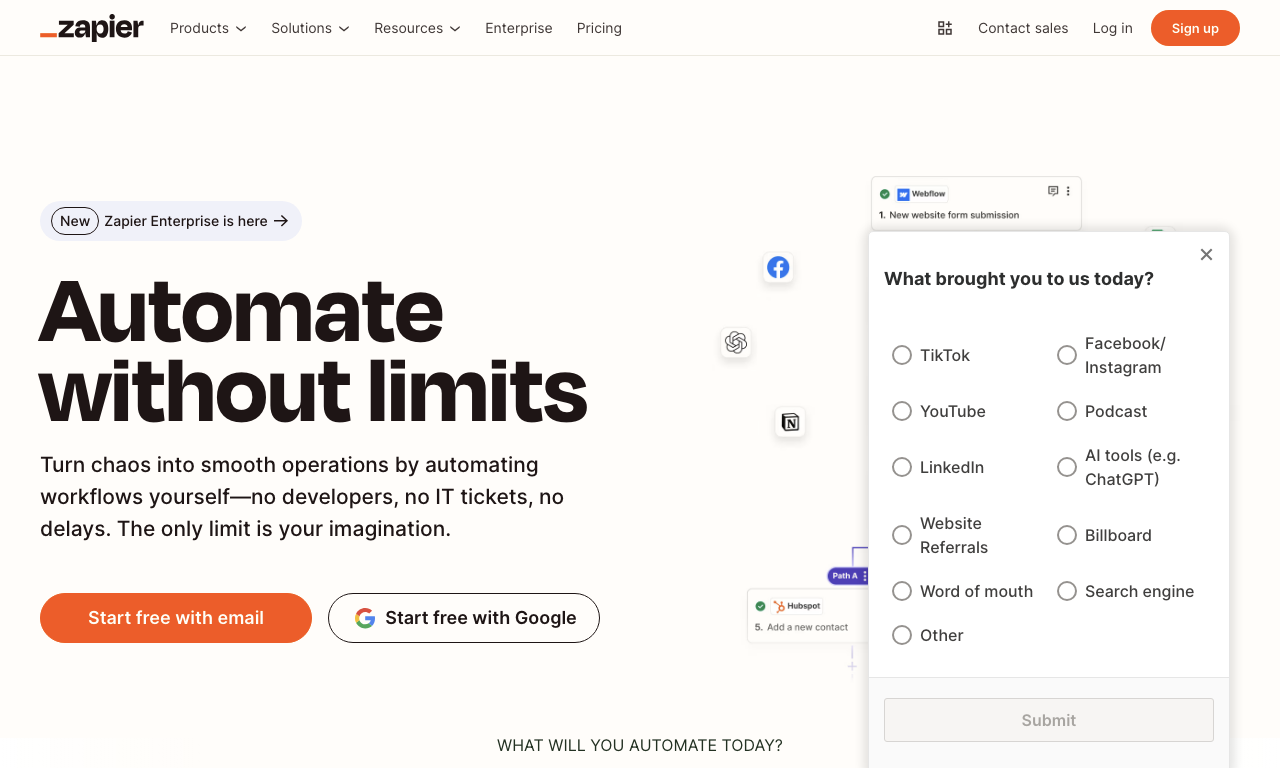Select the Facebook/Instagram option
Image resolution: width=1280 pixels, height=768 pixels.
(1067, 355)
